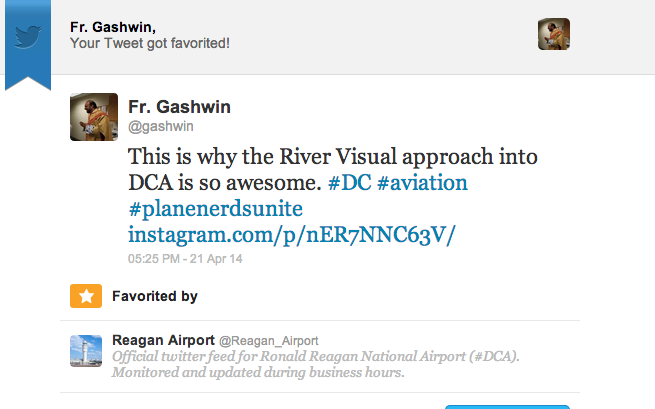Click the "Fr. Gashwin," greeting in the header
This screenshot has height=409, width=655.
click(112, 28)
